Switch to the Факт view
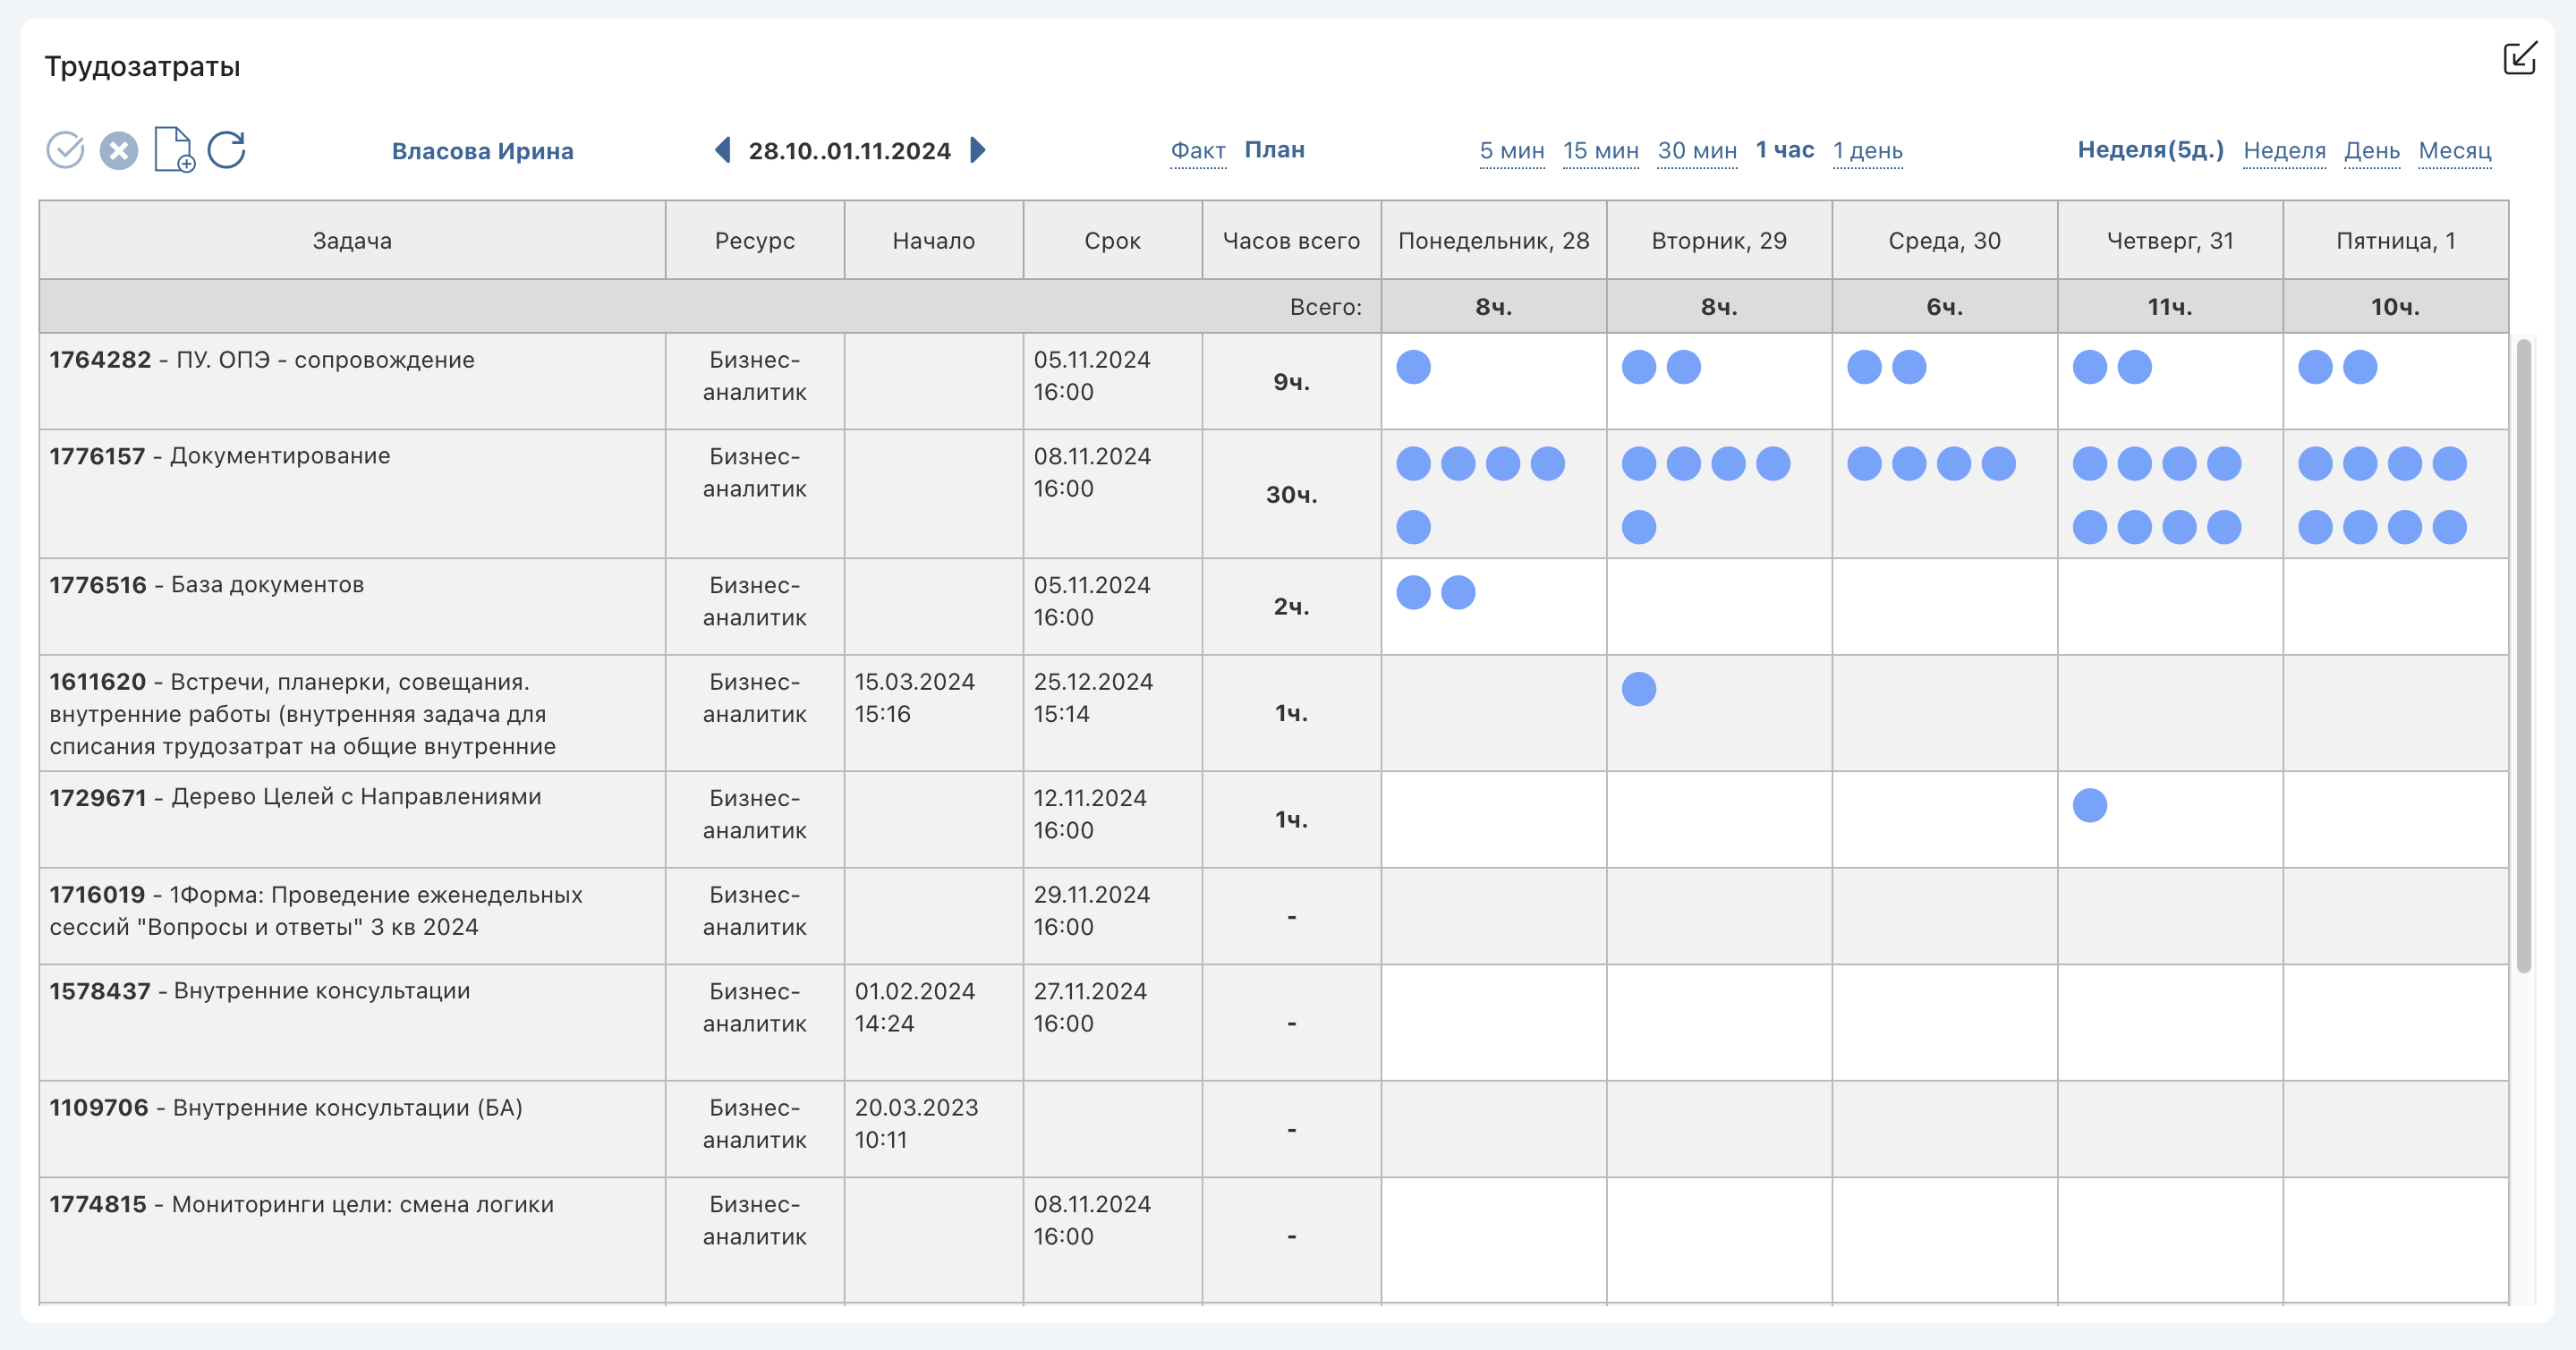Image resolution: width=2576 pixels, height=1350 pixels. (x=1198, y=150)
